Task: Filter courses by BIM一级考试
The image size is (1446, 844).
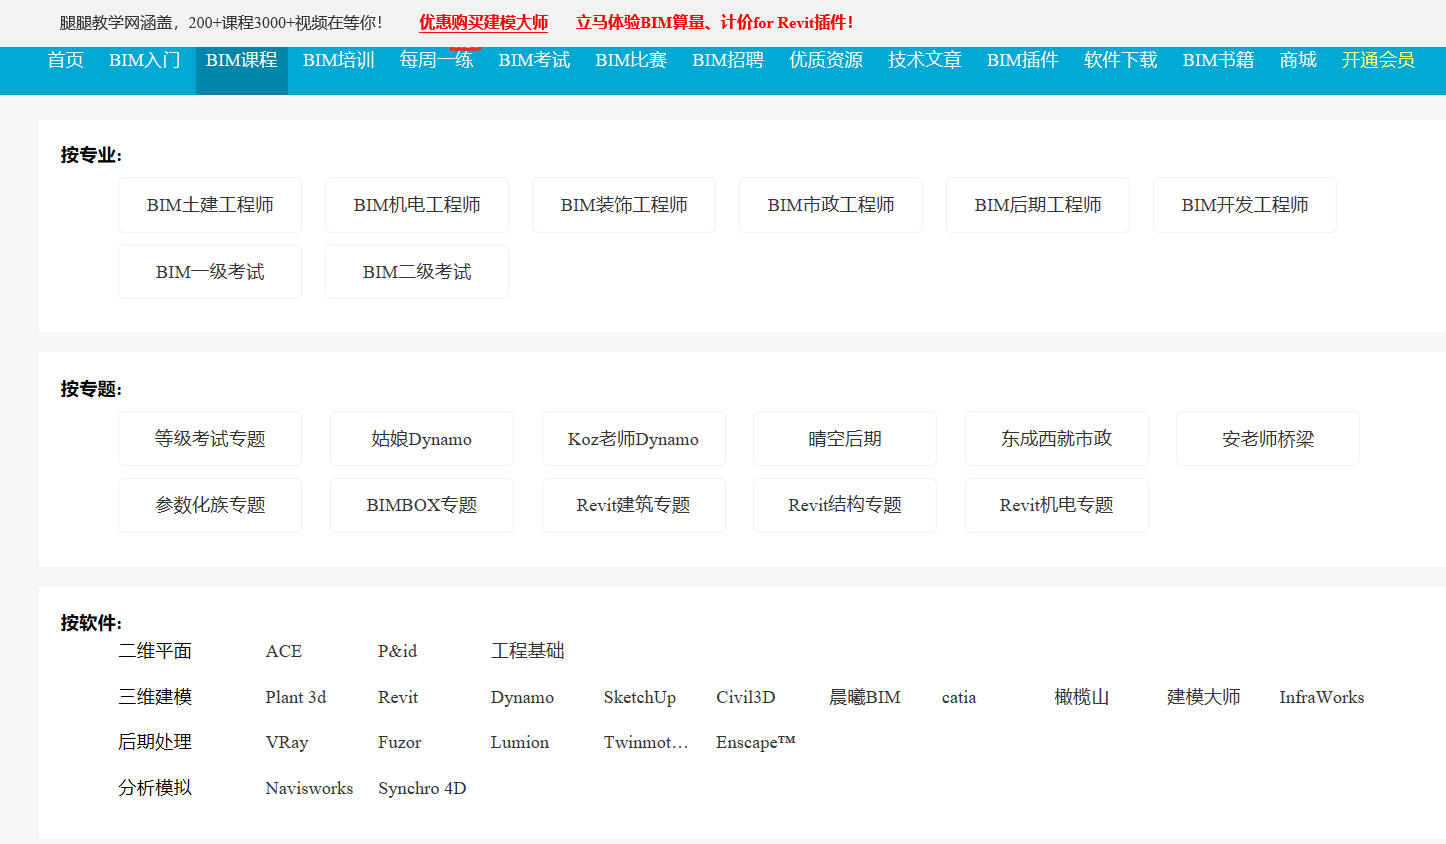Action: click(x=210, y=272)
